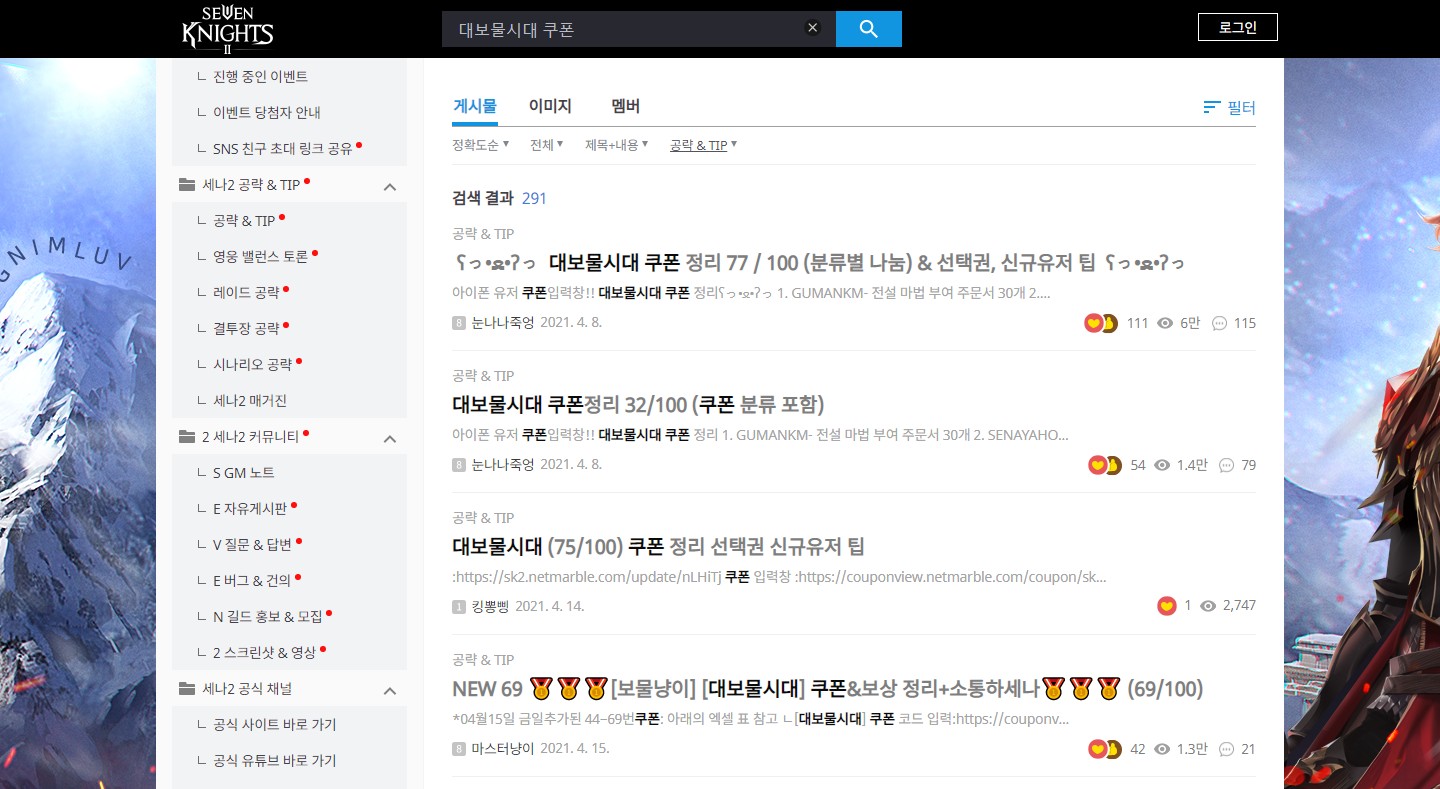
Task: Open post 대보물시대 (75/100) 쿠폰 정리
Action: click(658, 547)
